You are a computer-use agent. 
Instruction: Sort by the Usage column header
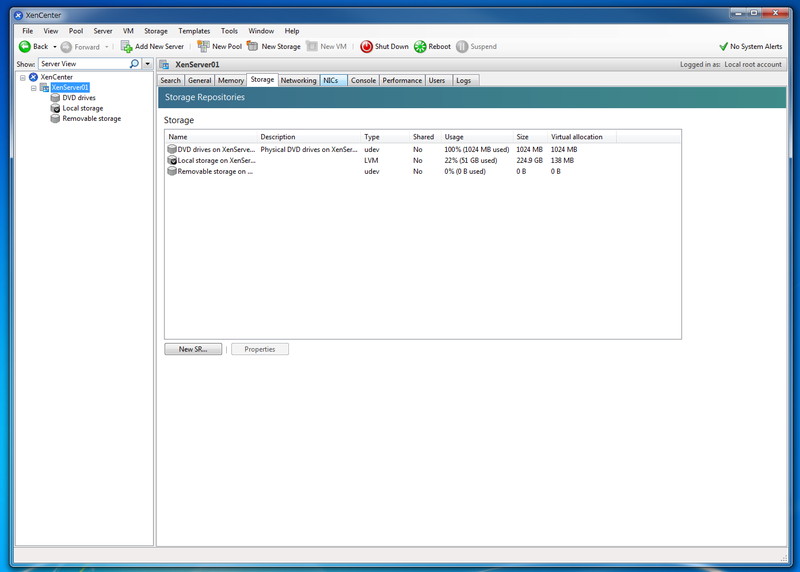point(477,137)
